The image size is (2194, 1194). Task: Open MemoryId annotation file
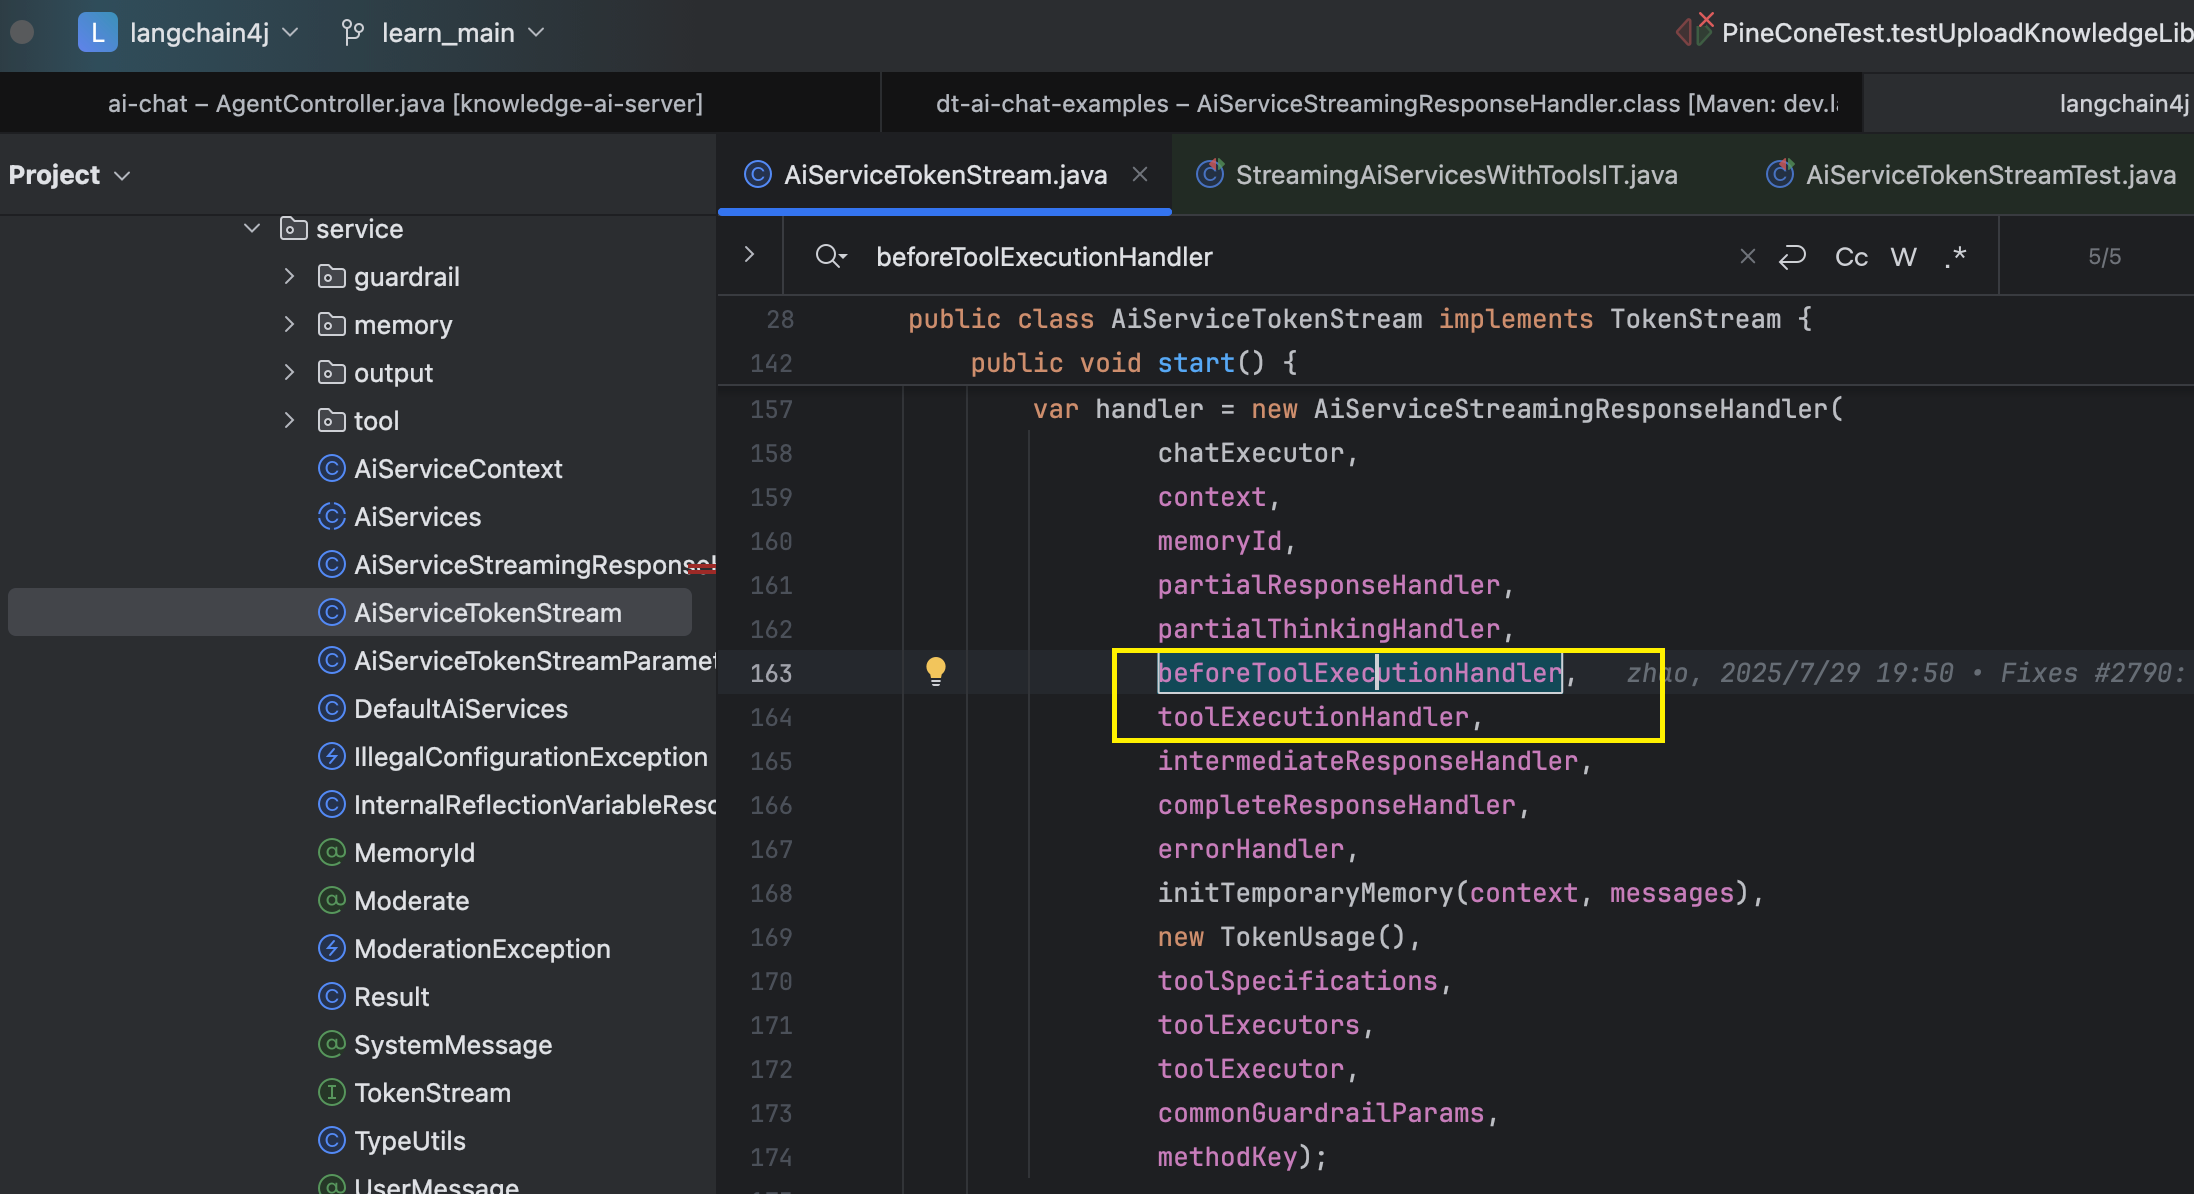396,853
